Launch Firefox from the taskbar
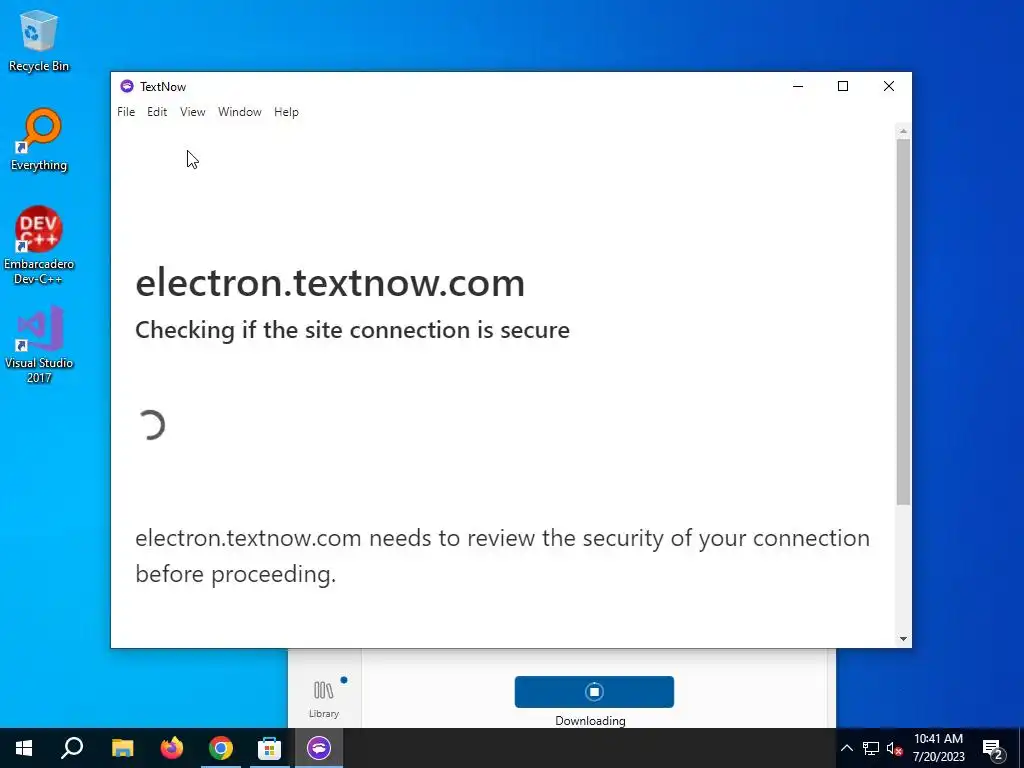Screen dimensions: 1024x768 tap(172, 748)
